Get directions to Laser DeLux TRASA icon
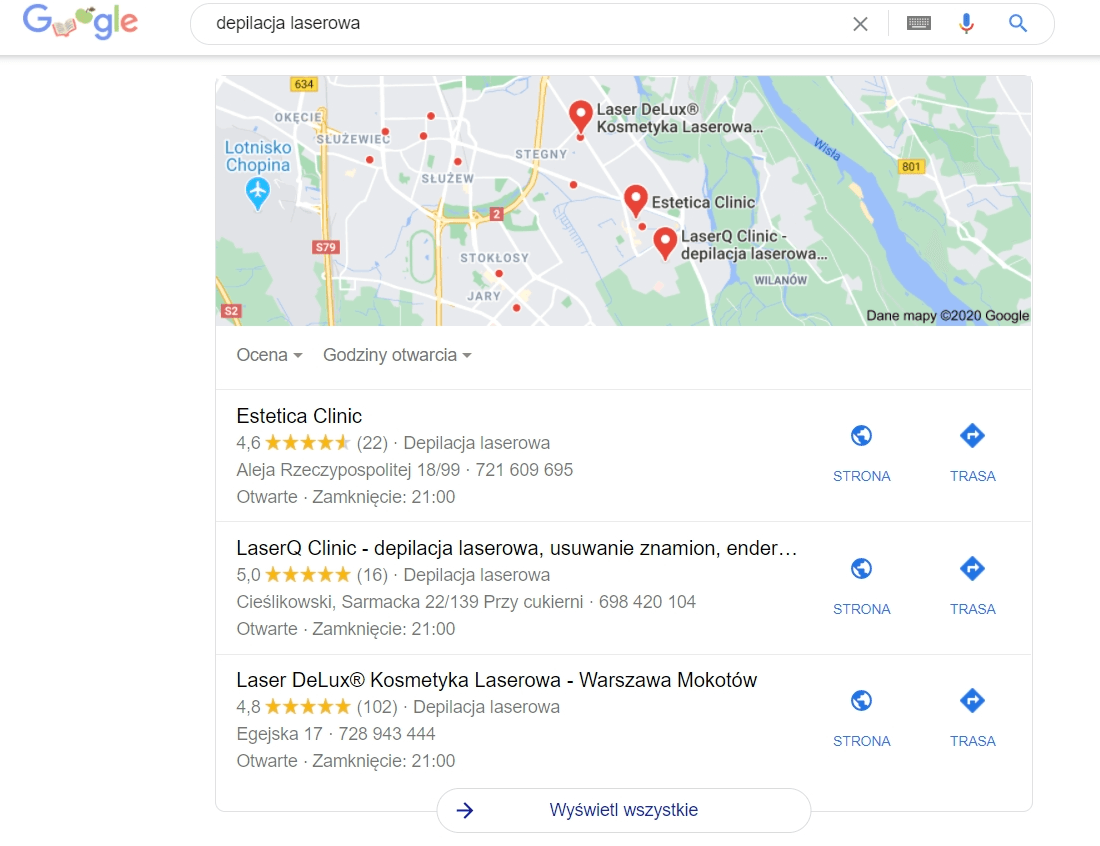1100x846 pixels. (x=972, y=700)
